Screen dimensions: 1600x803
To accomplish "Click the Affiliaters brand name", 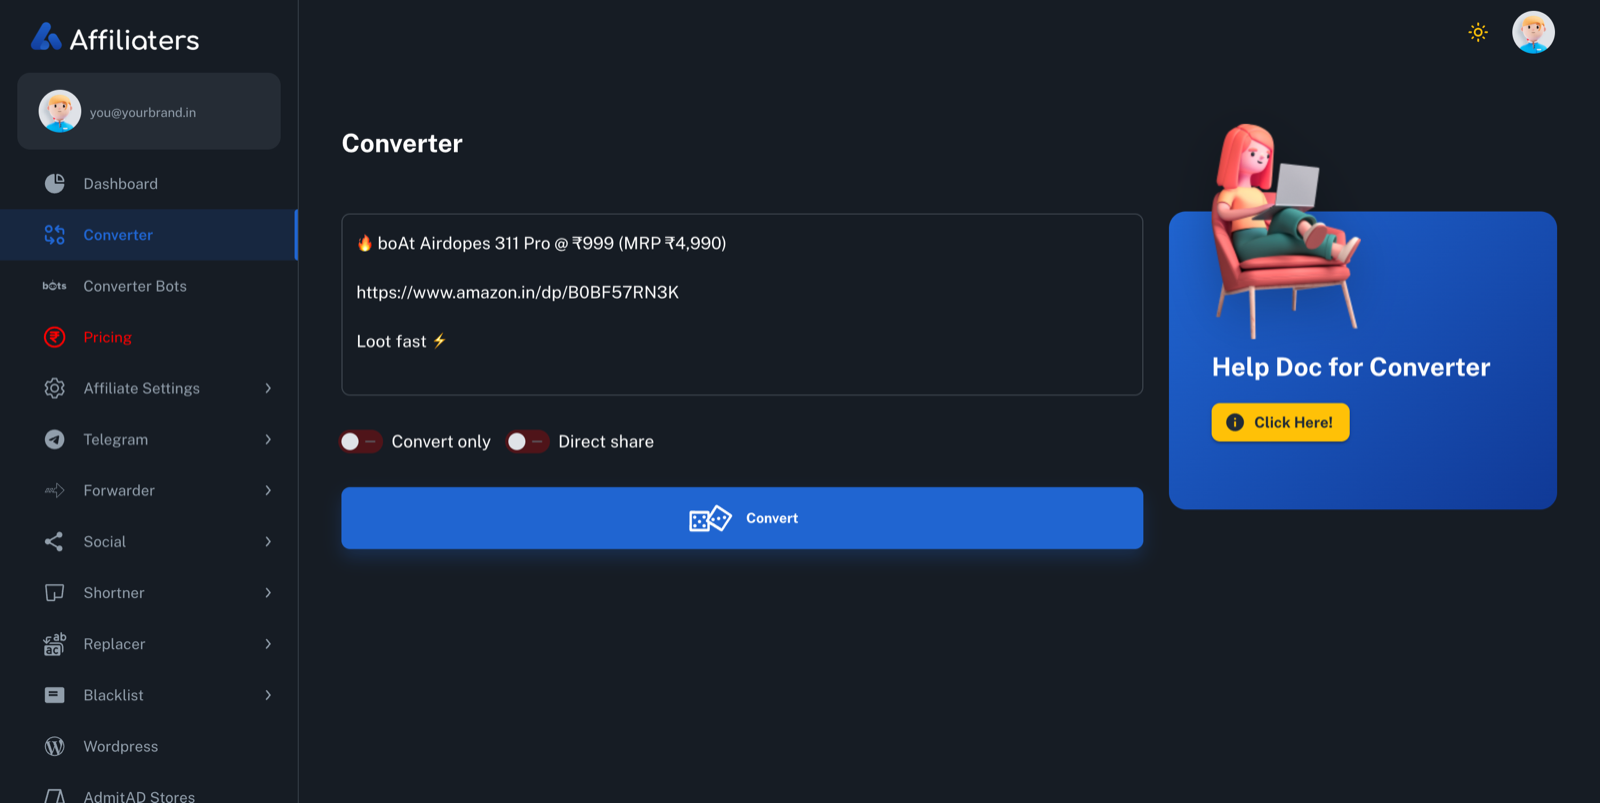I will [134, 40].
